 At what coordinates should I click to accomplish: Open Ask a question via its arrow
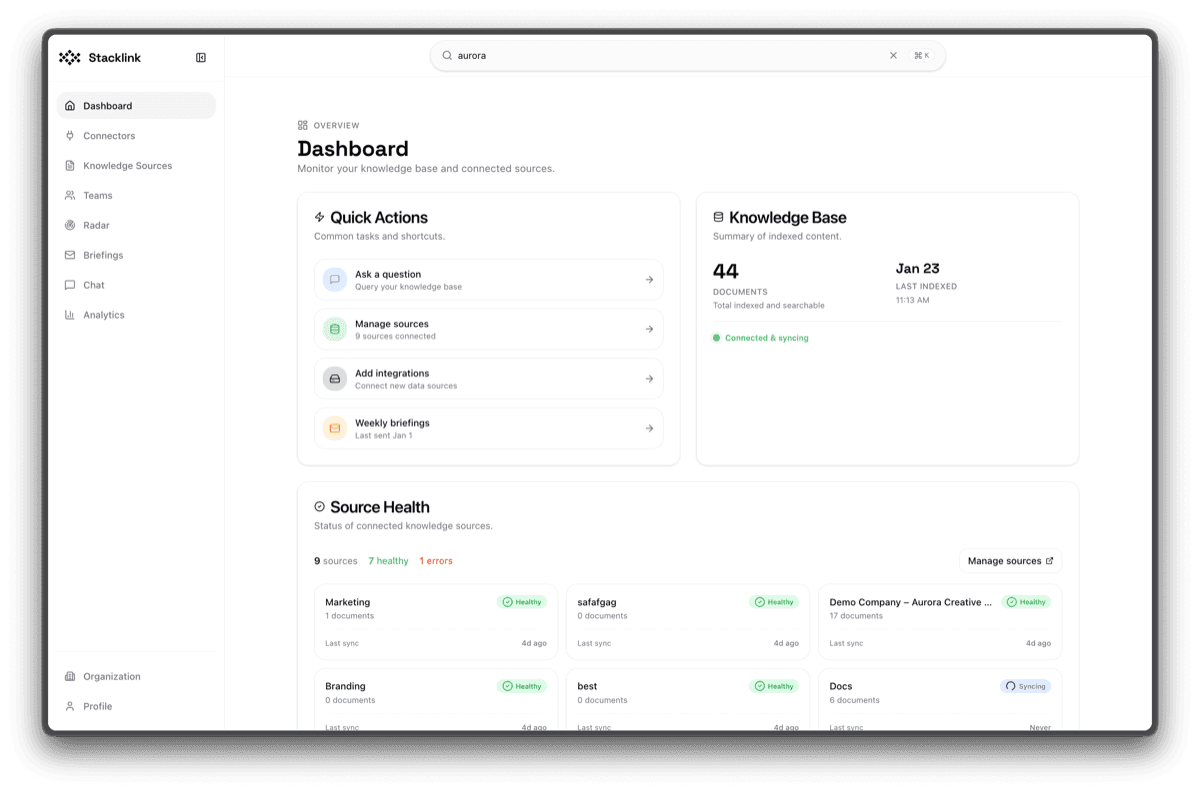[x=651, y=280]
